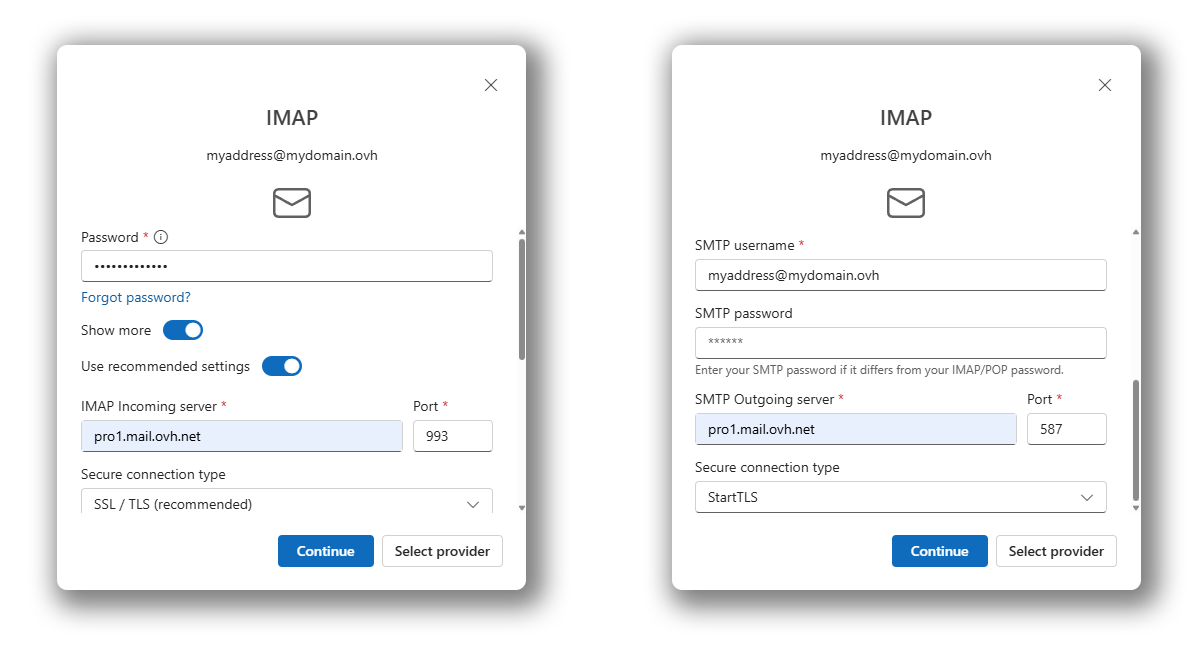The image size is (1200, 650).
Task: Click the envelope icon above SMTP username
Action: [x=906, y=203]
